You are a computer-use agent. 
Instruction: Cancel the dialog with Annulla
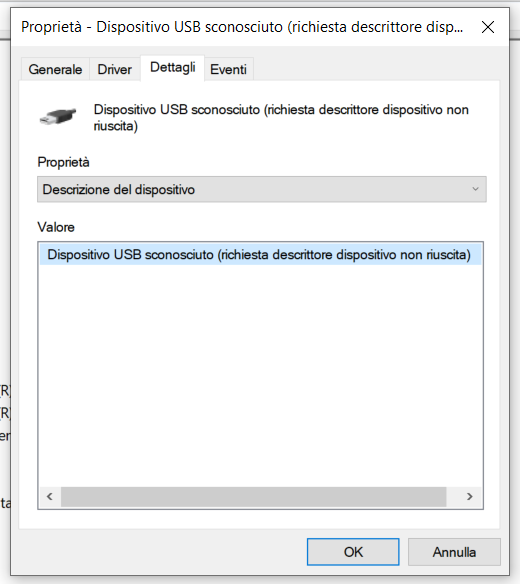click(454, 552)
